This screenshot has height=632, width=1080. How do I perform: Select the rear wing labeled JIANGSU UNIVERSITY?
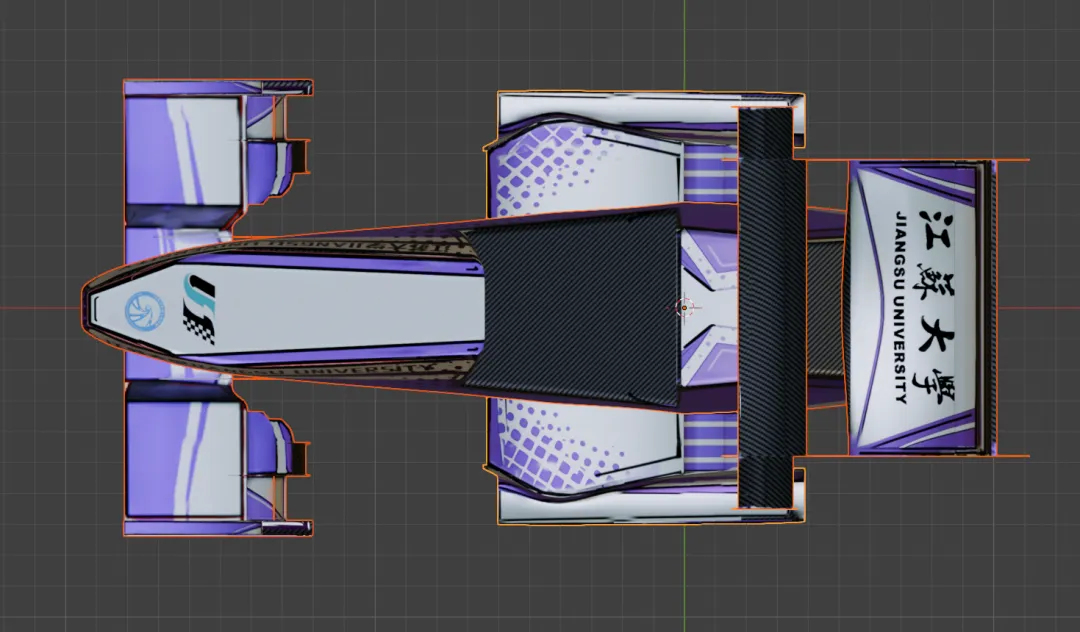click(x=922, y=308)
